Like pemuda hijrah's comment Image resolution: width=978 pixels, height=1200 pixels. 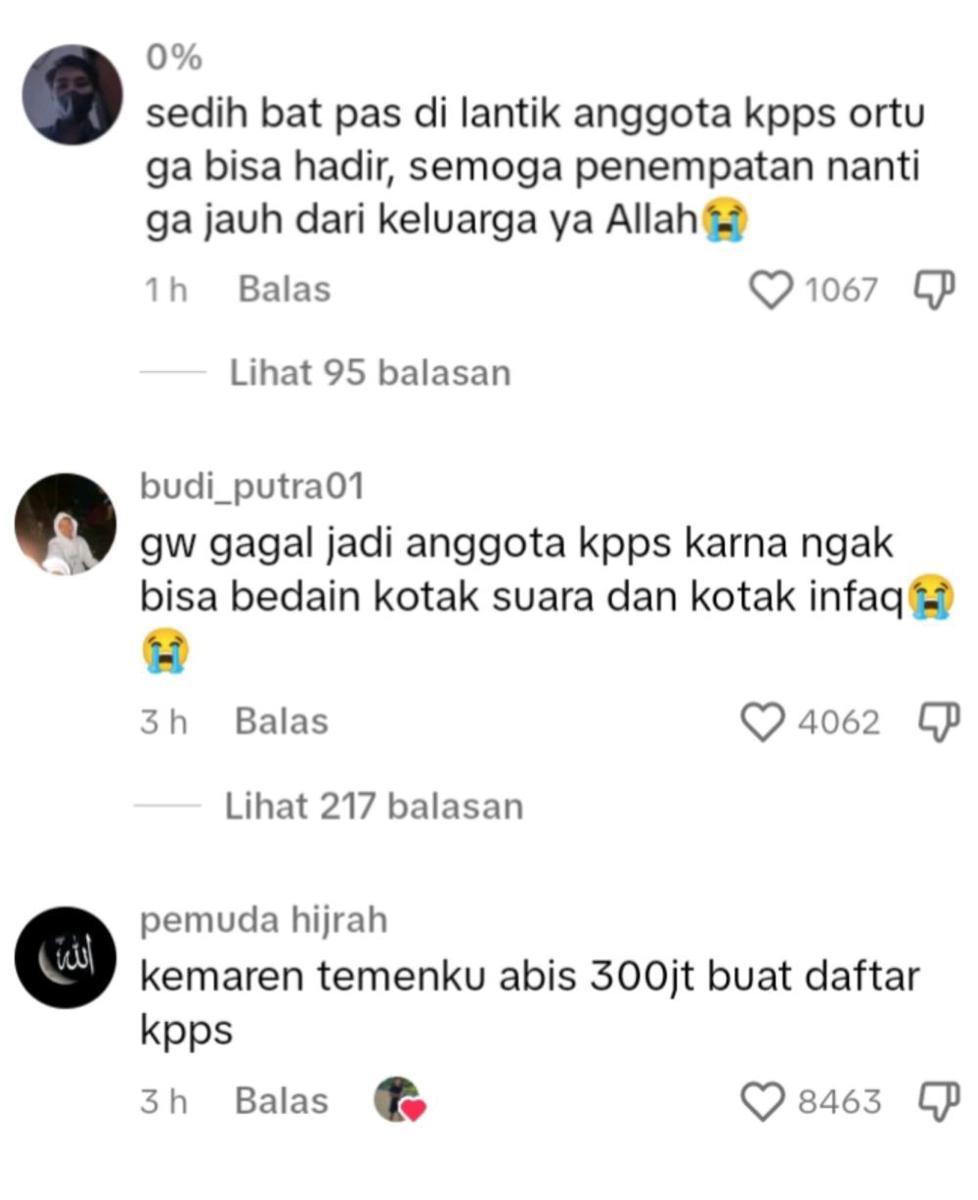tap(763, 1102)
